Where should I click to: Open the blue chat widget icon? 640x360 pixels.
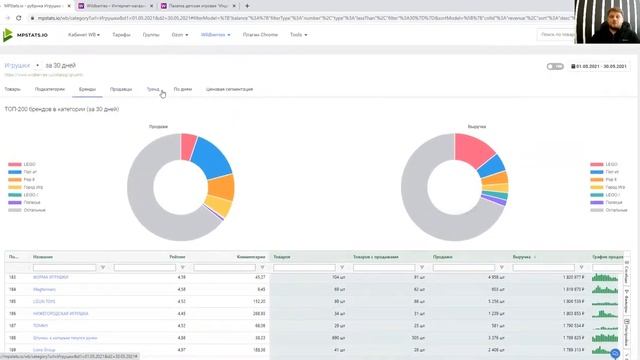(615, 353)
